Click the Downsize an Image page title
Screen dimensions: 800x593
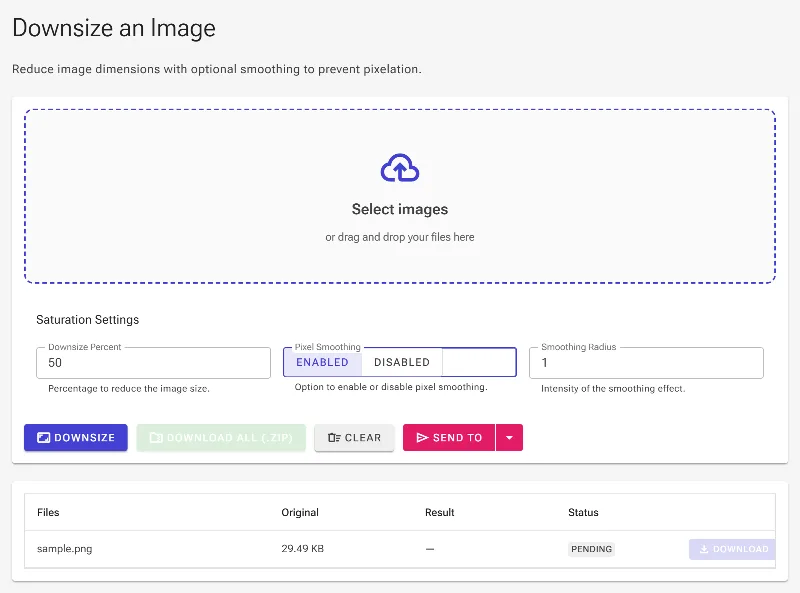[x=114, y=29]
